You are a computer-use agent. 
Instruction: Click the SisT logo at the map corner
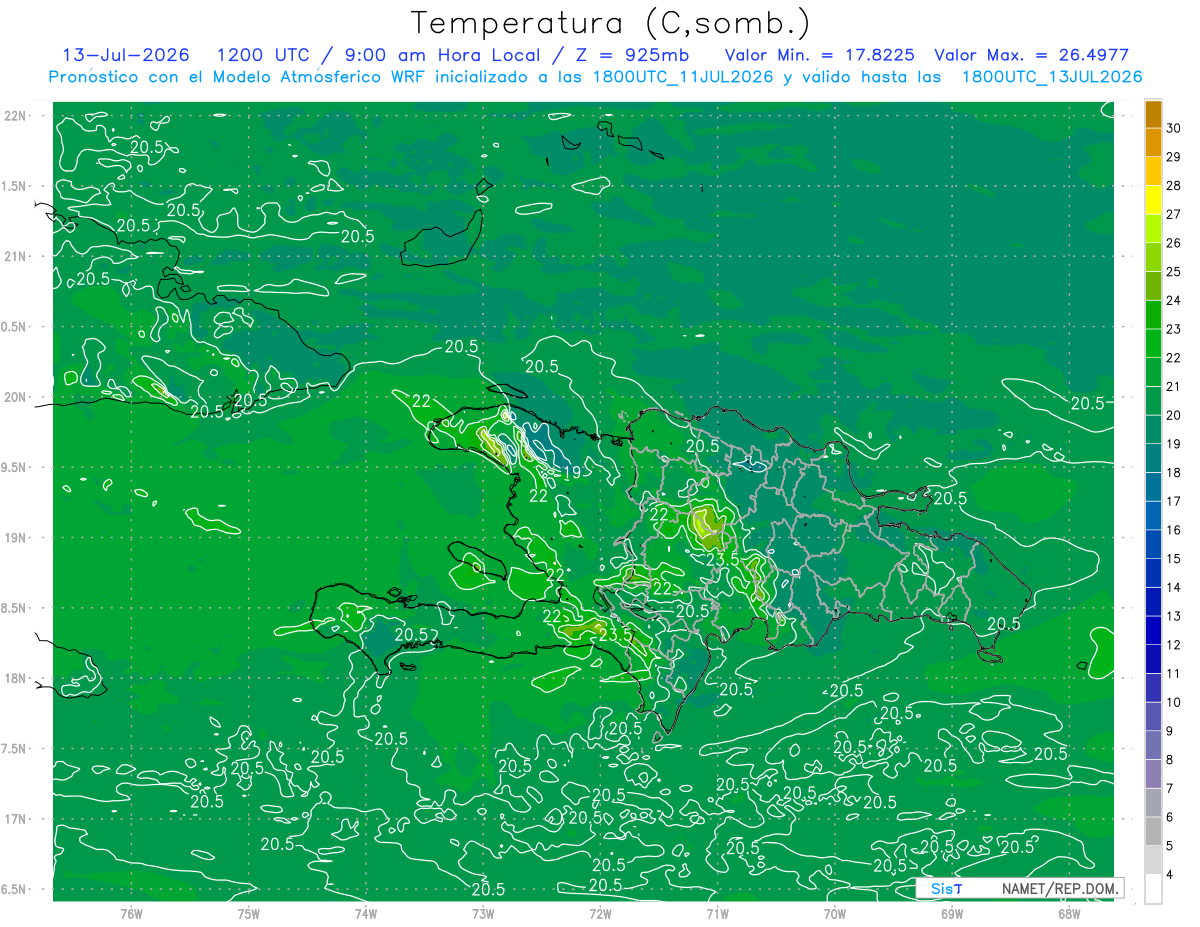(x=946, y=888)
